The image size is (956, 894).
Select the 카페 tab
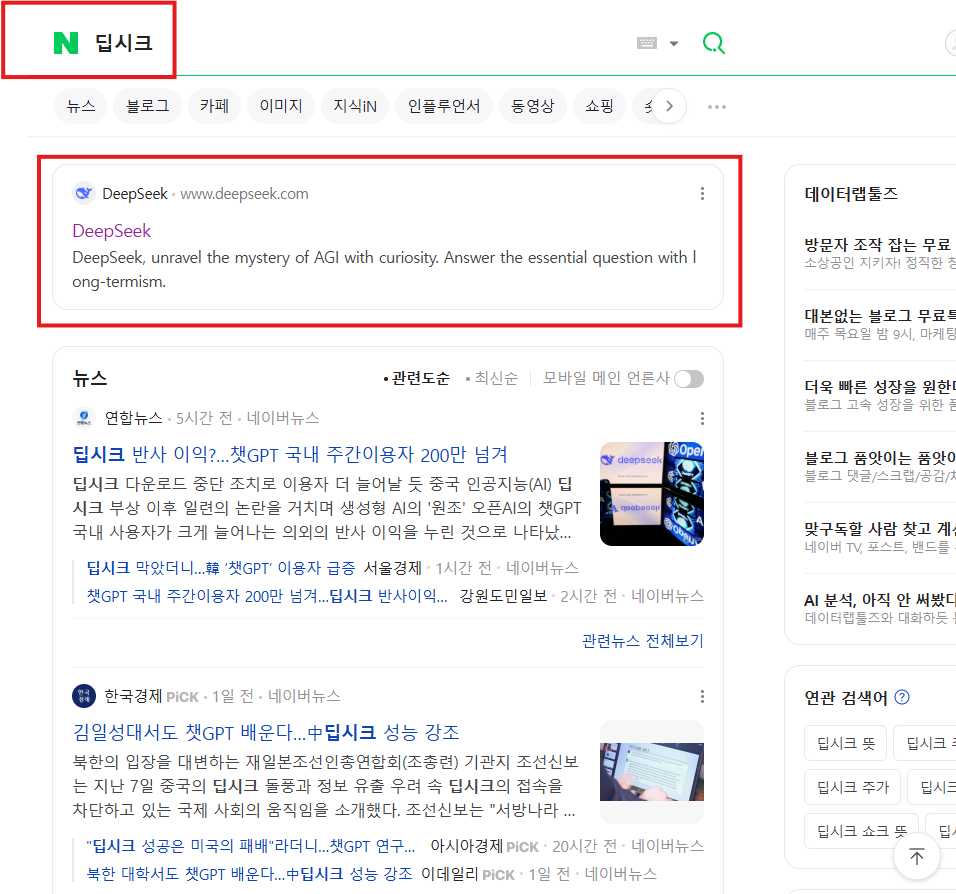click(x=215, y=106)
